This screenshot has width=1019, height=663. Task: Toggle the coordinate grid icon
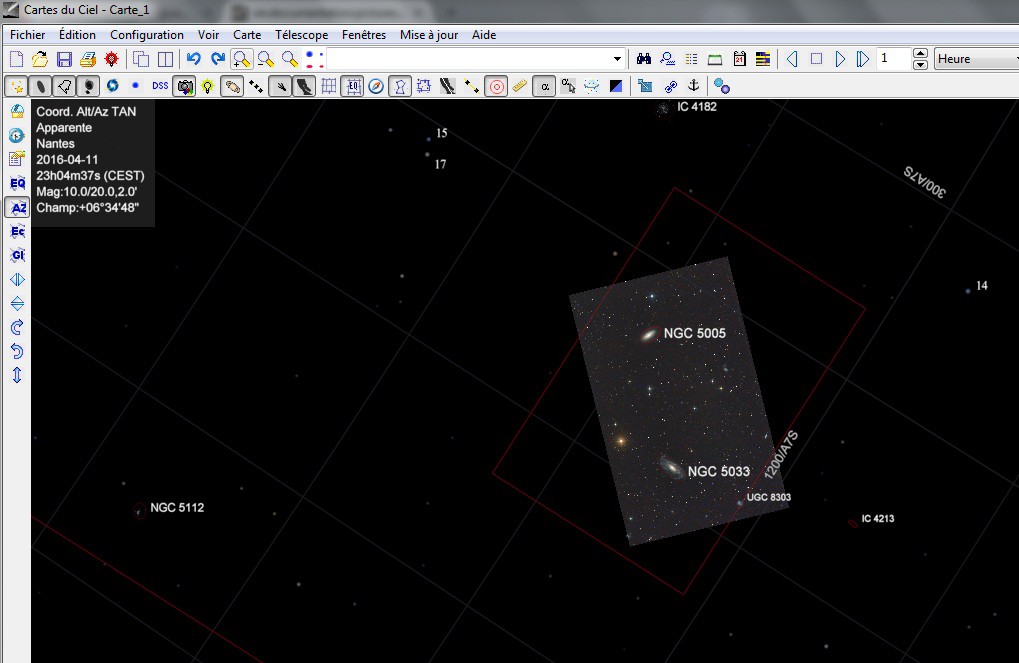(x=328, y=86)
